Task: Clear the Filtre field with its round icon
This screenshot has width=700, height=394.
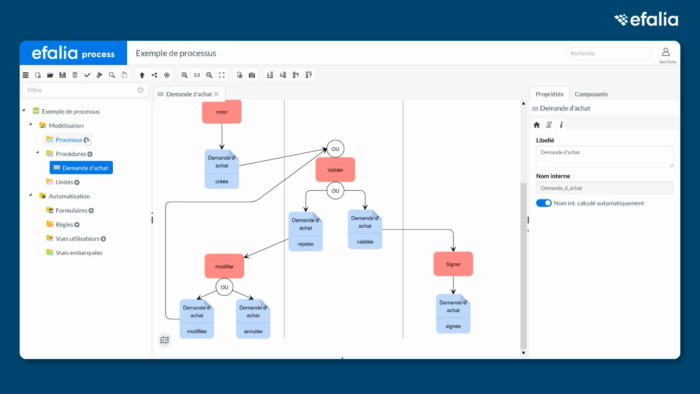Action: [141, 90]
